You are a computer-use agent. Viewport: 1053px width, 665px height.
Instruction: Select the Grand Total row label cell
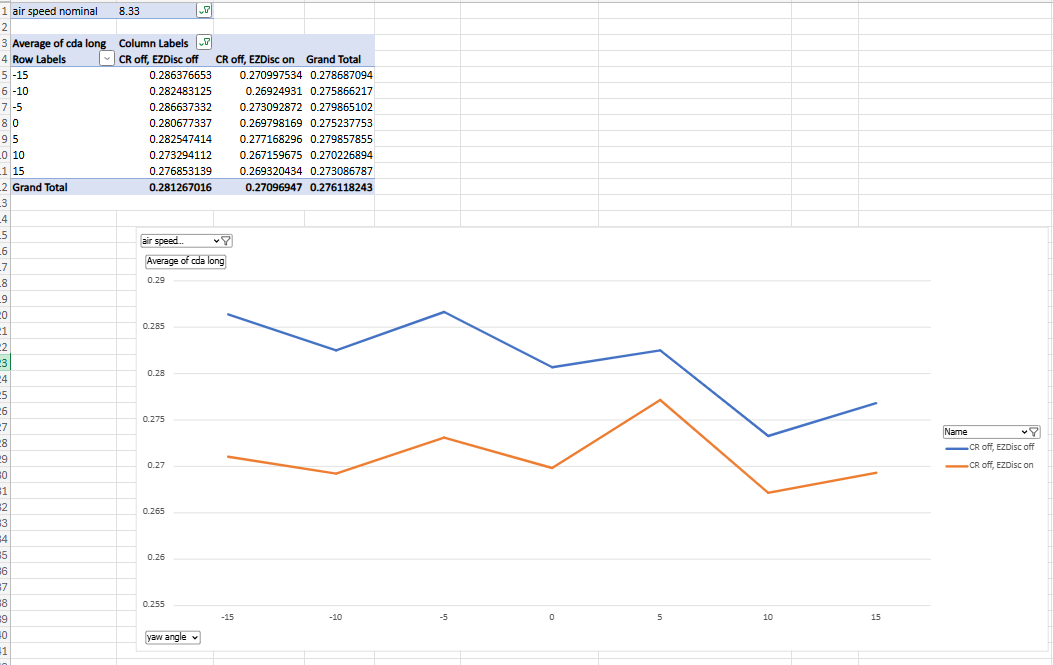click(40, 187)
